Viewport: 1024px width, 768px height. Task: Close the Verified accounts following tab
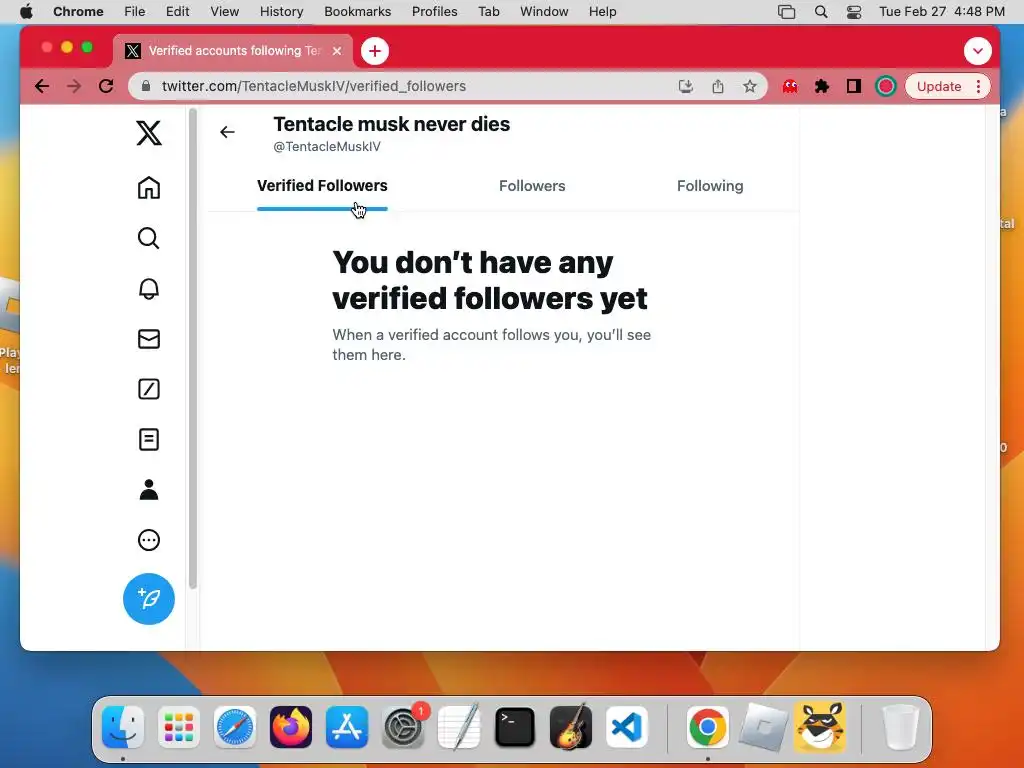point(337,51)
